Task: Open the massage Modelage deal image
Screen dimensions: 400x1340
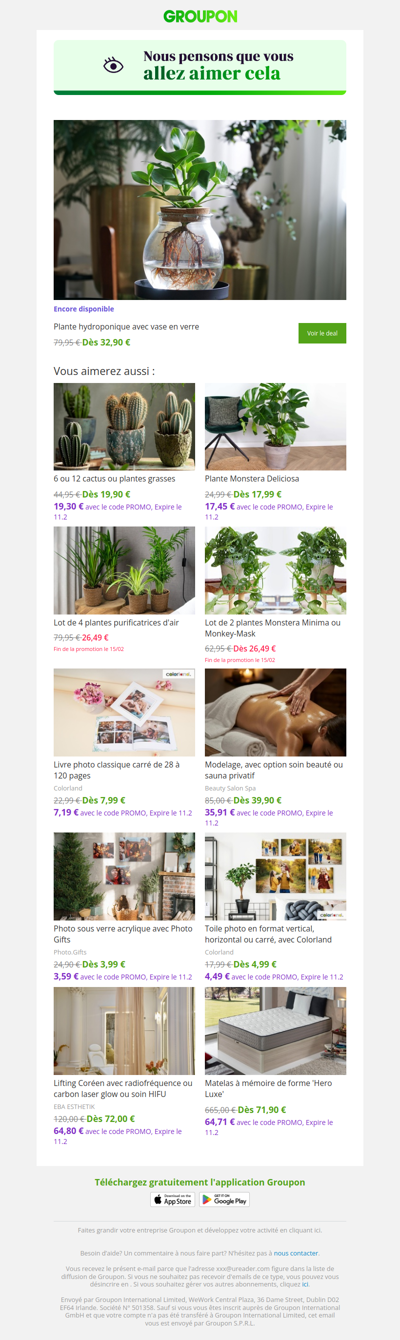Action: pyautogui.click(x=276, y=712)
